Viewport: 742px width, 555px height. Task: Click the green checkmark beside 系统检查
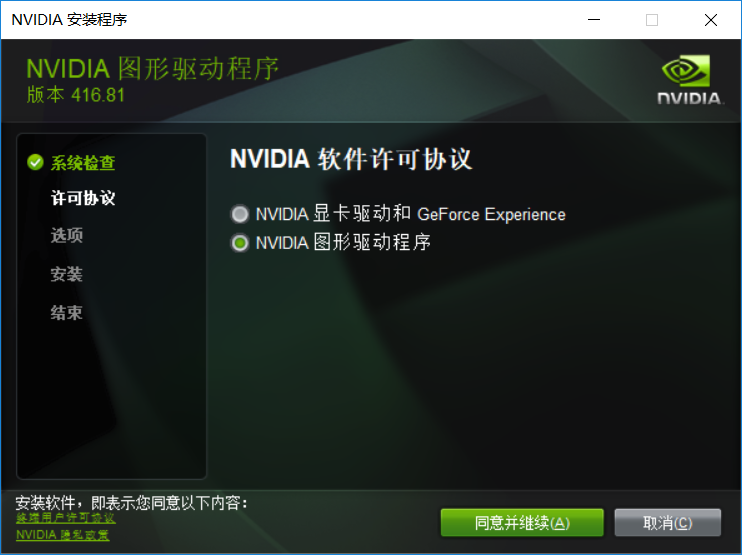35,162
